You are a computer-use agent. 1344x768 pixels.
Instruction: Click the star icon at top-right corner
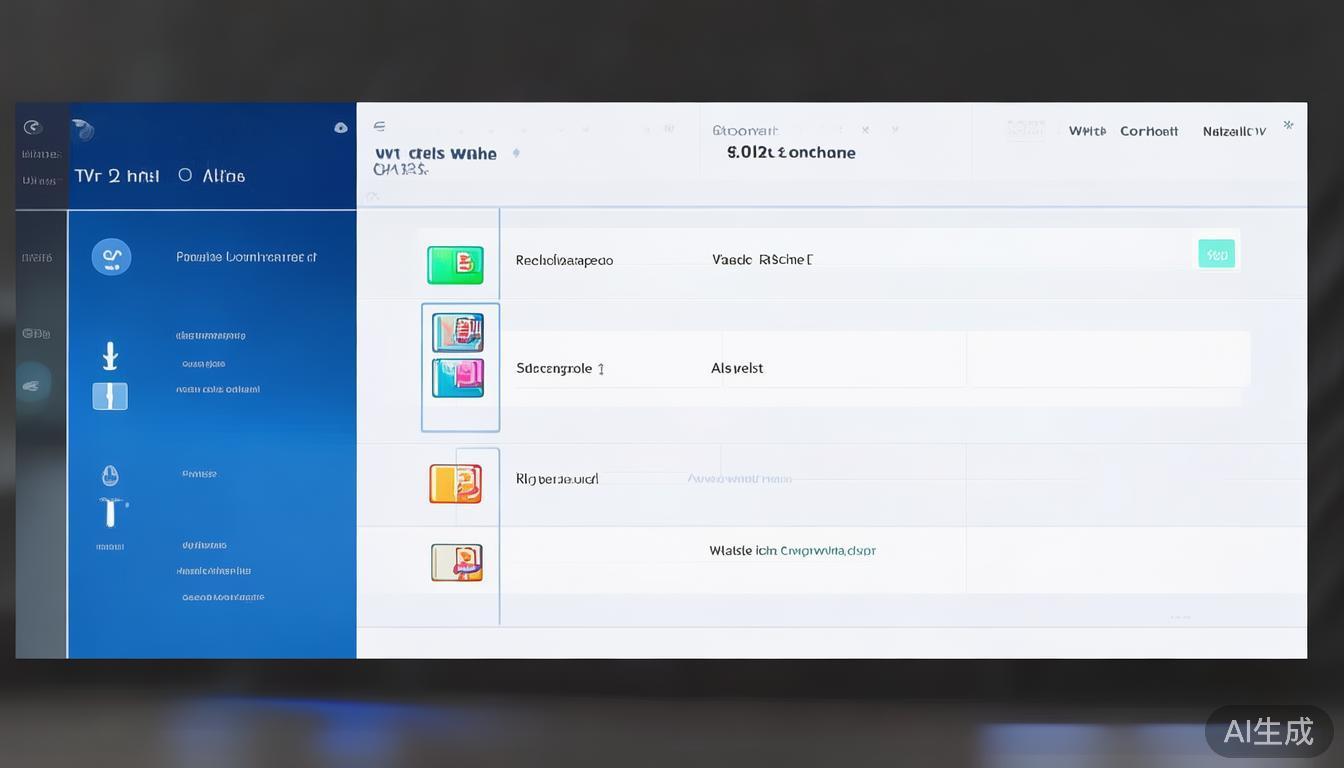pos(1288,126)
